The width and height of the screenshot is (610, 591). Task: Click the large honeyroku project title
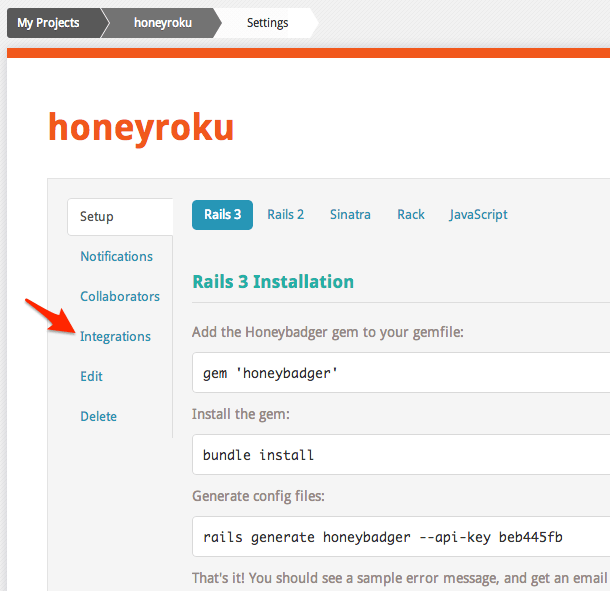pos(141,127)
